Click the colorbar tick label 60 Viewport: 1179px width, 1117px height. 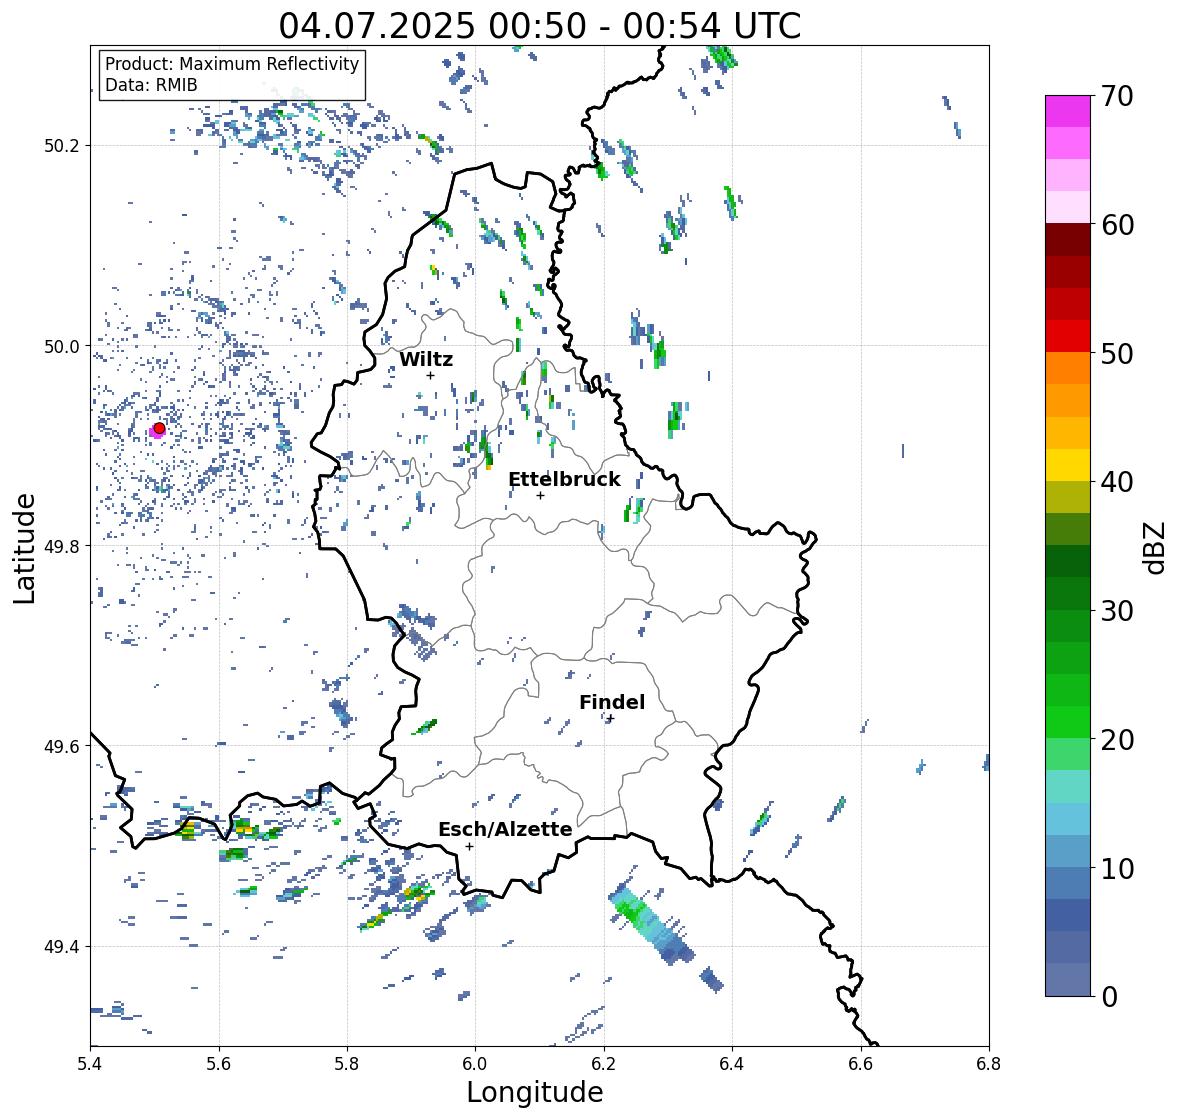1117,225
